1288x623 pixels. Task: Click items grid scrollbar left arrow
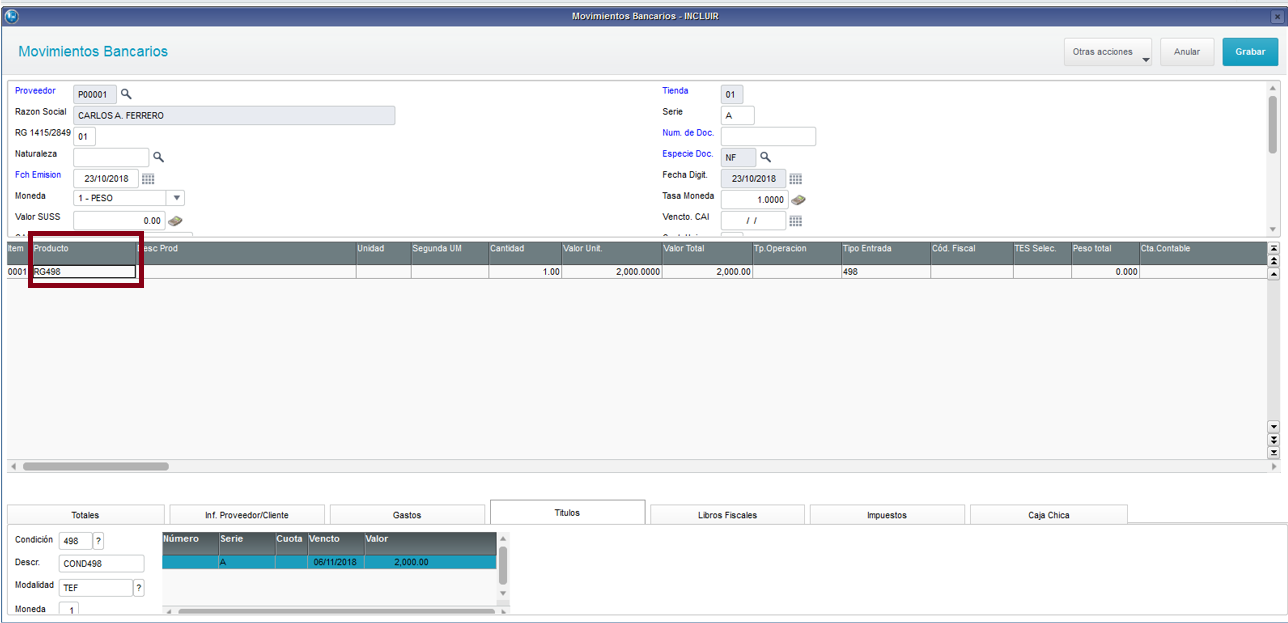pos(13,466)
